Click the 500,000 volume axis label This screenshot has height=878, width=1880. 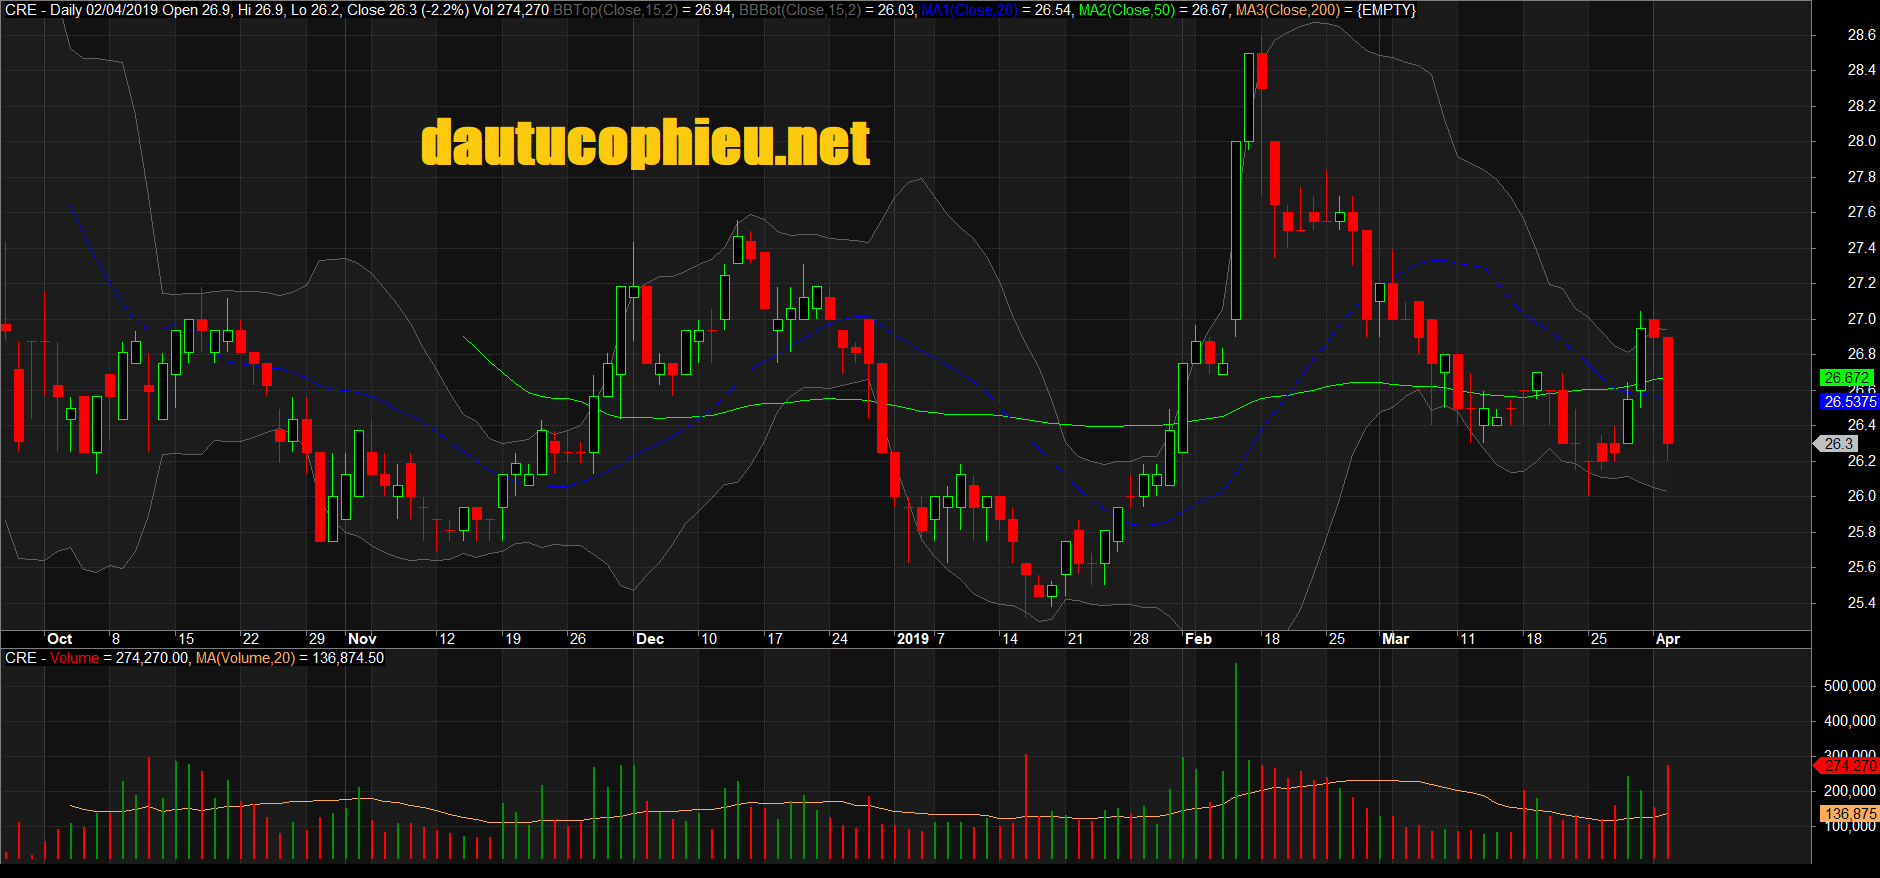[x=1849, y=686]
